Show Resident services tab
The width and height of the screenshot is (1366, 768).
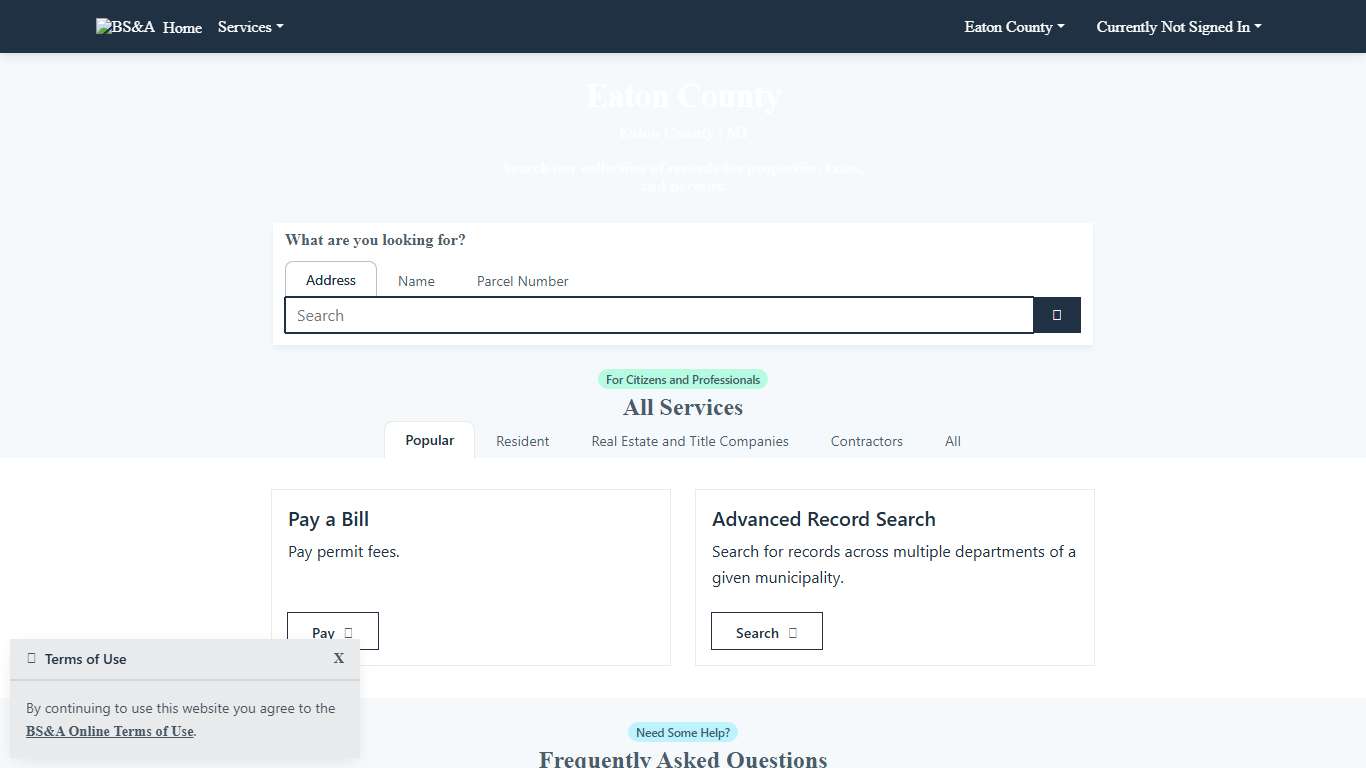pos(522,441)
